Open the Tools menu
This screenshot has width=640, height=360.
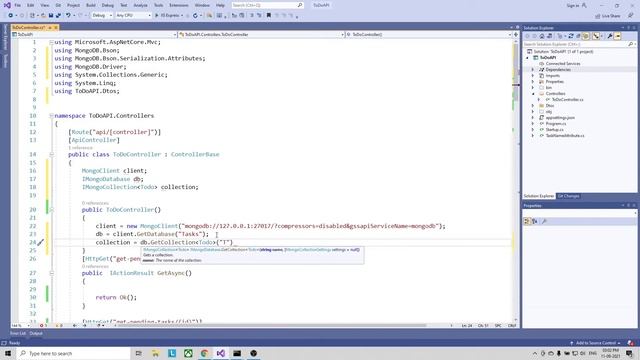(x=158, y=5)
